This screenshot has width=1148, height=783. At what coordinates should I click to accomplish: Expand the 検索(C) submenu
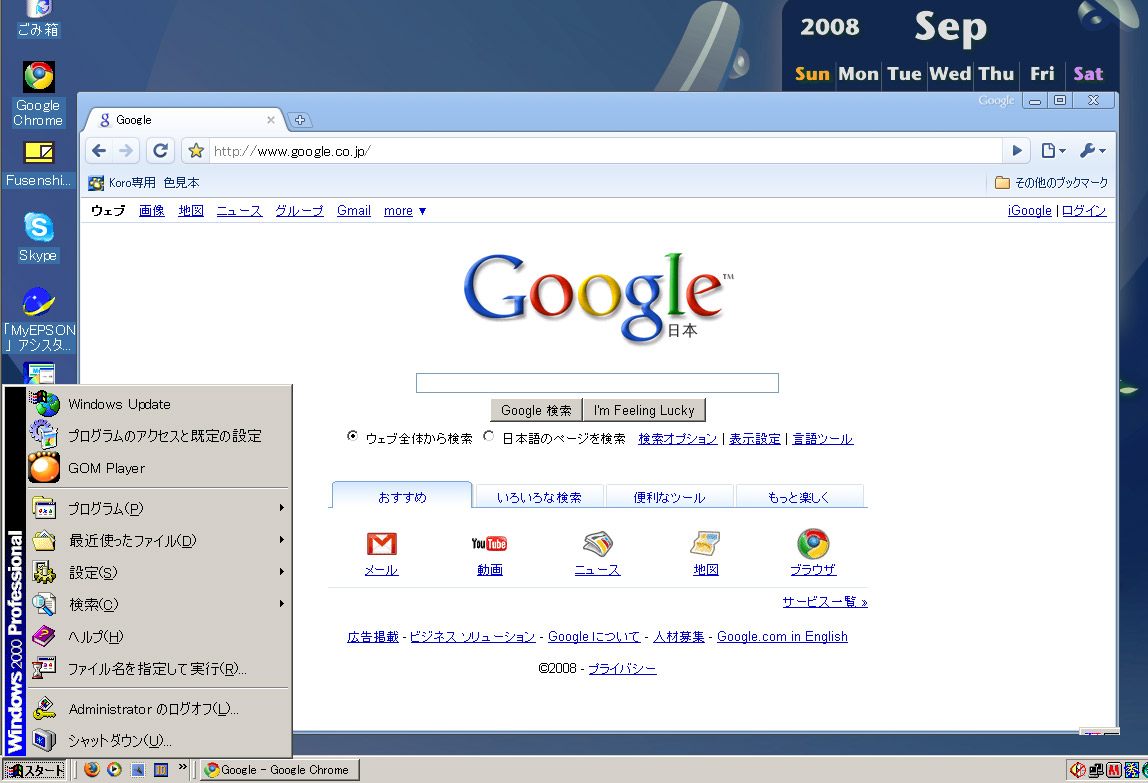point(159,604)
